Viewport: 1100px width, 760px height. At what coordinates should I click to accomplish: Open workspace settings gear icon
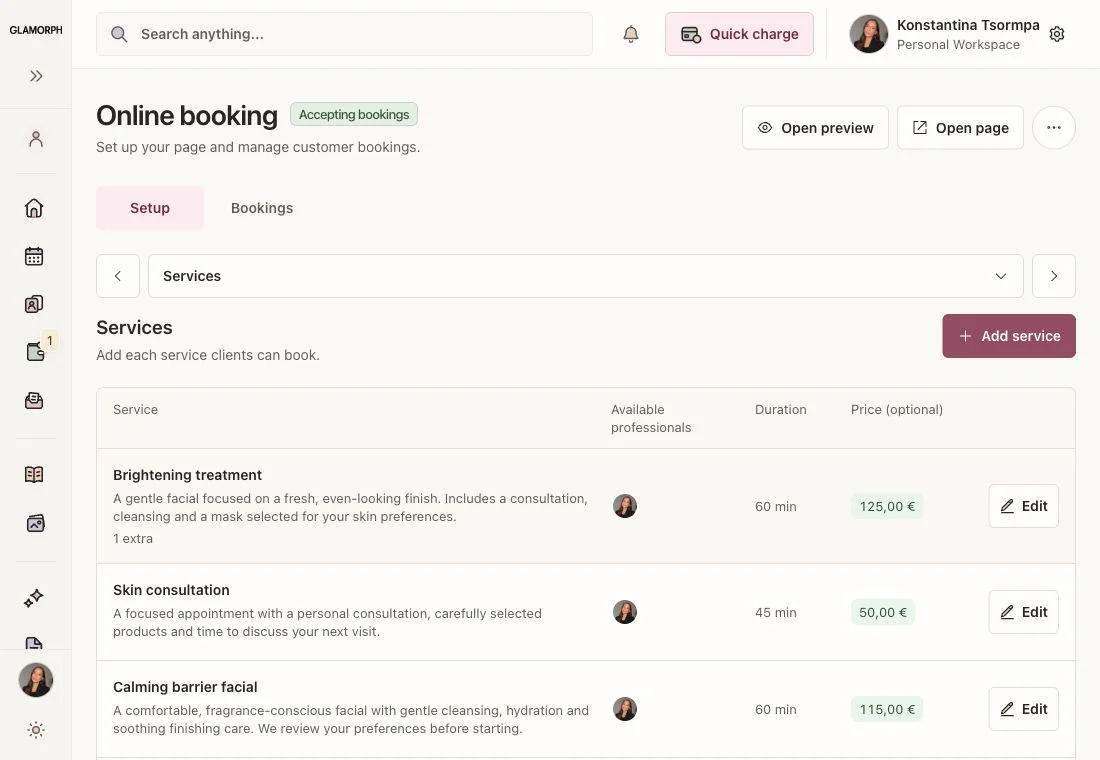click(1057, 34)
